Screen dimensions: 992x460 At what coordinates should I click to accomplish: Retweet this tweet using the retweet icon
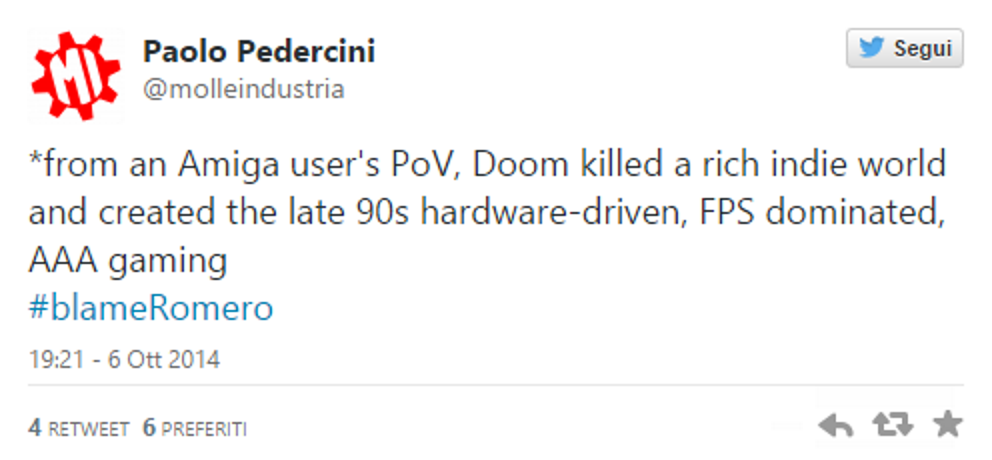[892, 426]
